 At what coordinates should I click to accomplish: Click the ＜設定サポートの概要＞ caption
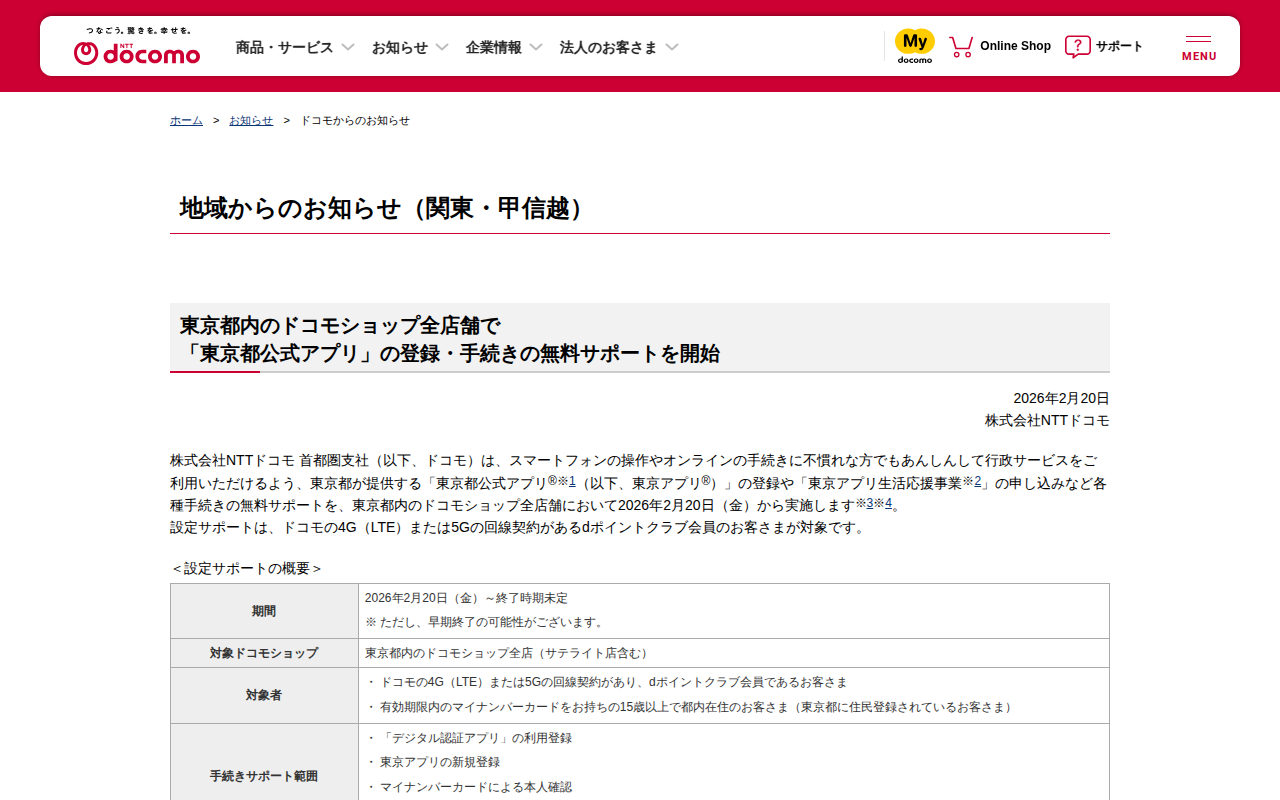246,568
